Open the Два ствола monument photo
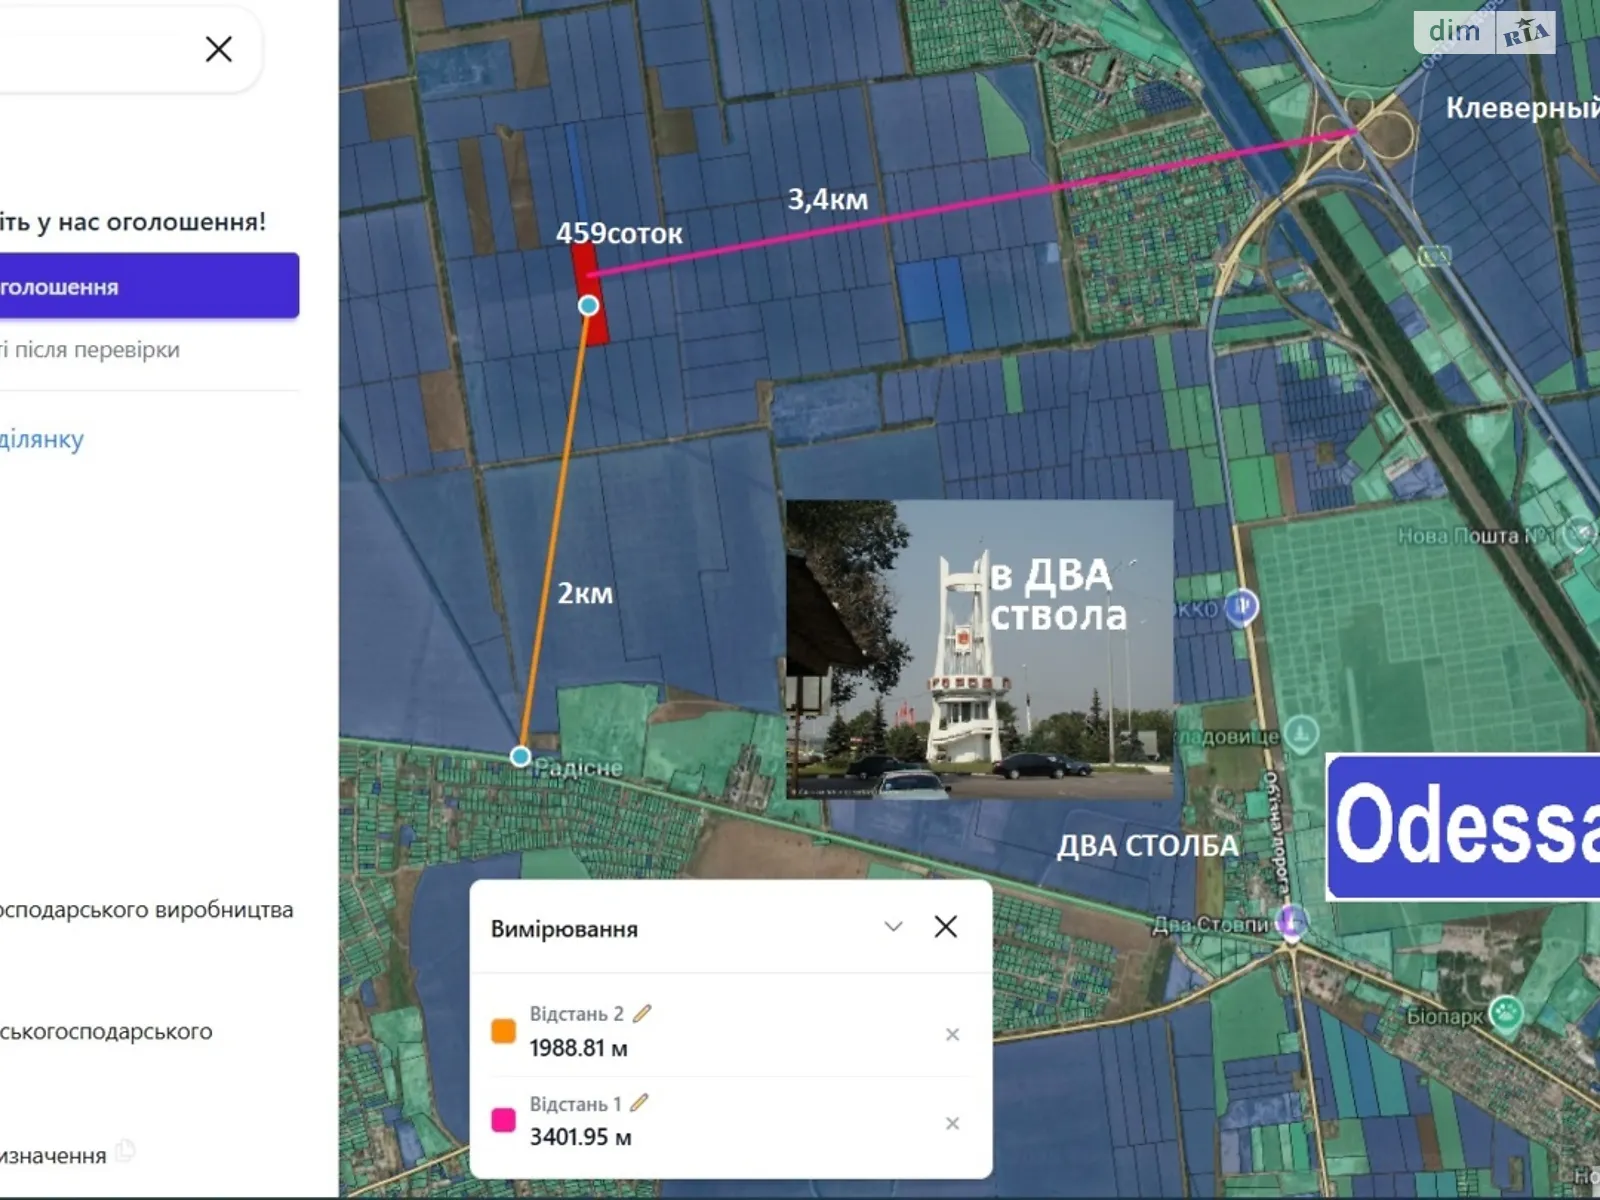Image resolution: width=1600 pixels, height=1200 pixels. [x=978, y=649]
